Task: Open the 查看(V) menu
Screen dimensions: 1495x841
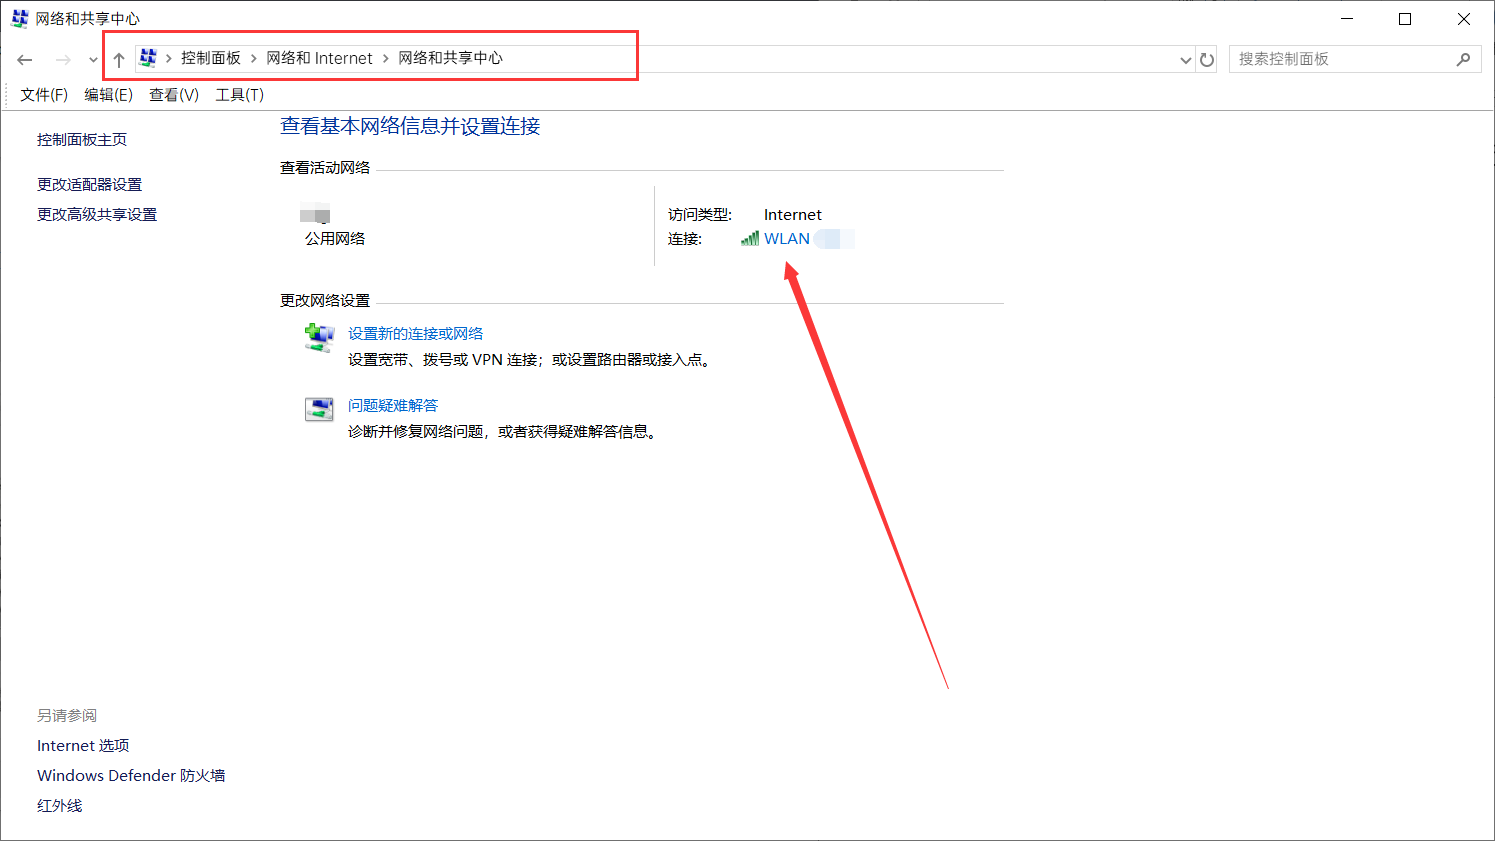Action: coord(174,95)
